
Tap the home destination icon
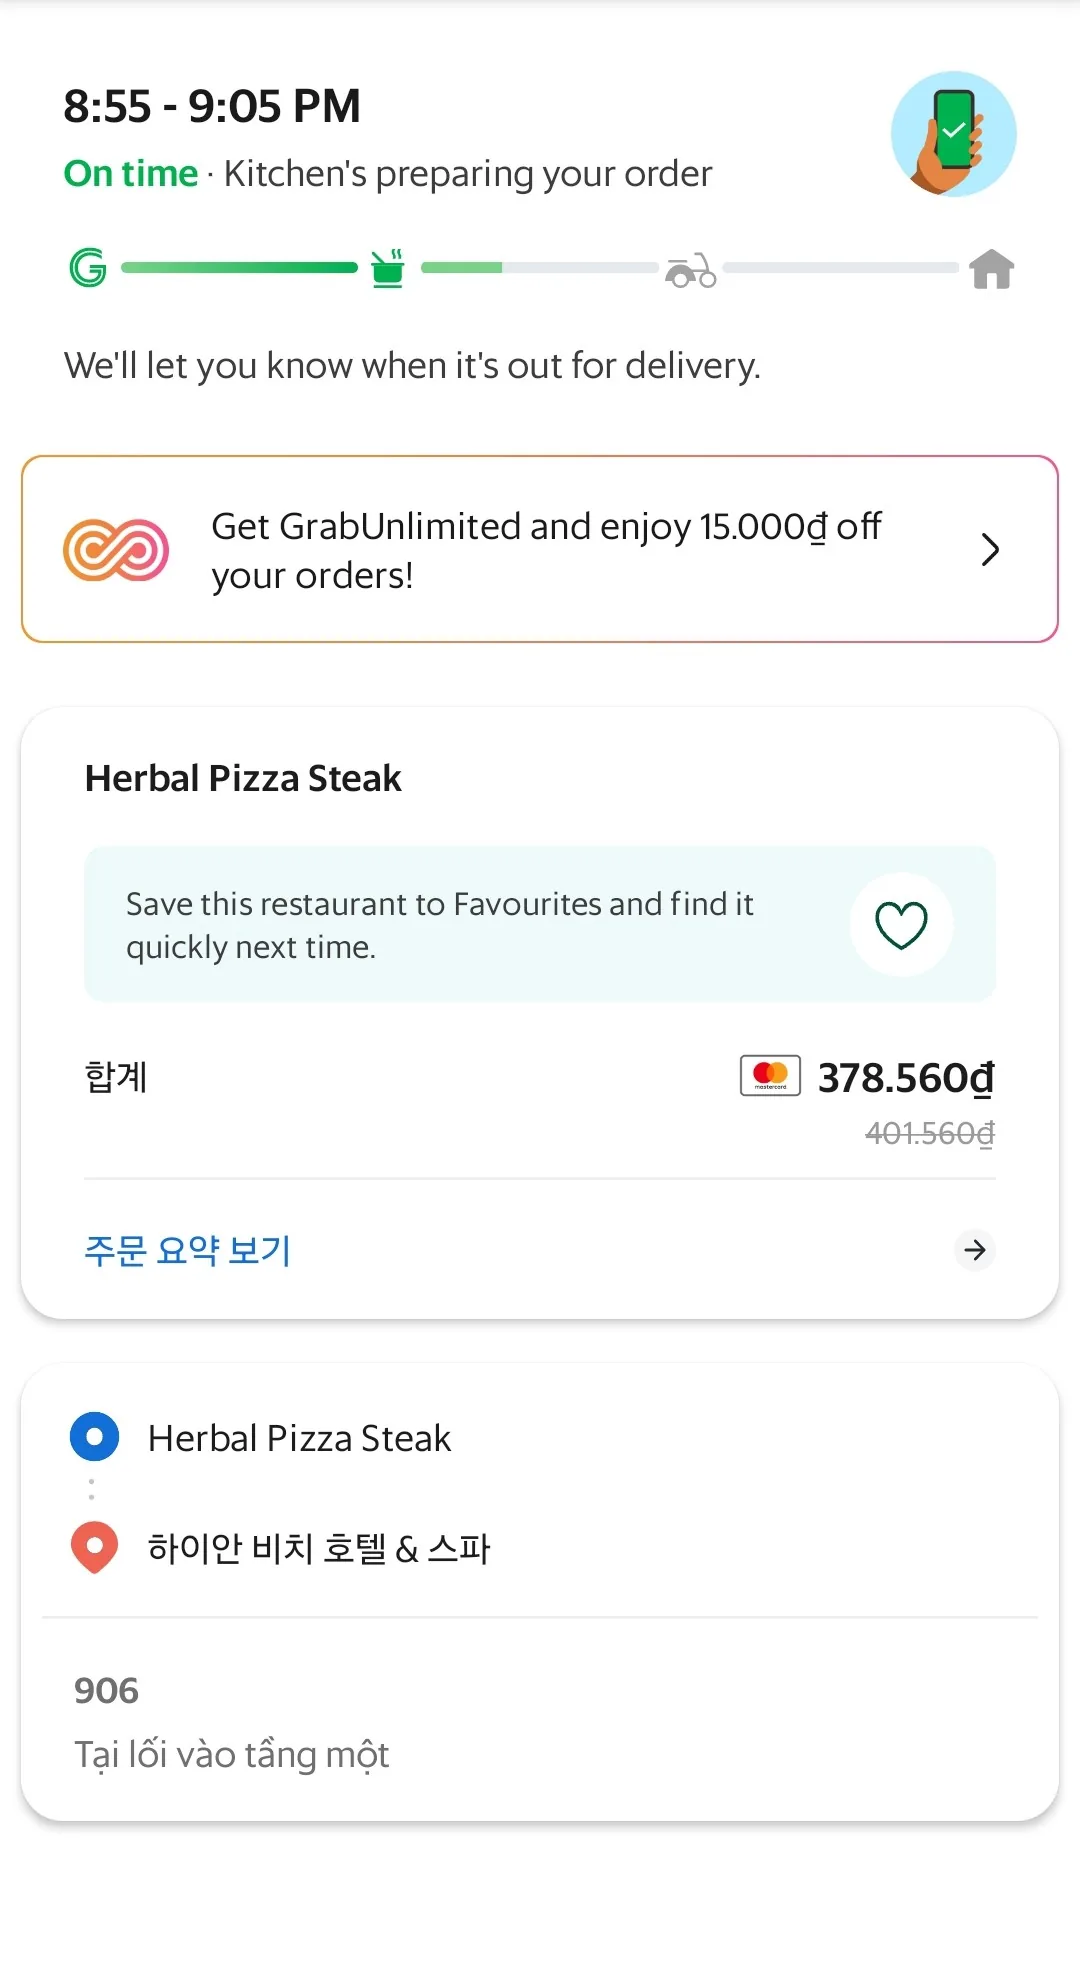point(991,269)
